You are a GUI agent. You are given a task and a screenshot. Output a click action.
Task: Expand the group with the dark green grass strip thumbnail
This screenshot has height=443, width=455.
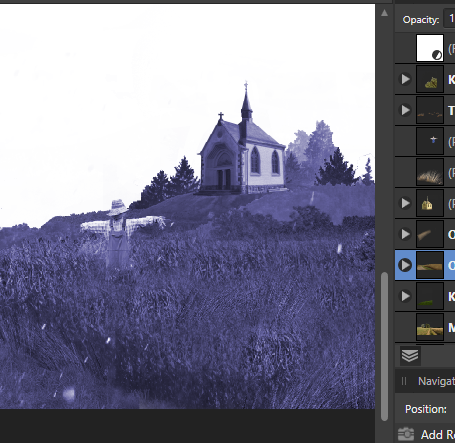pos(405,296)
